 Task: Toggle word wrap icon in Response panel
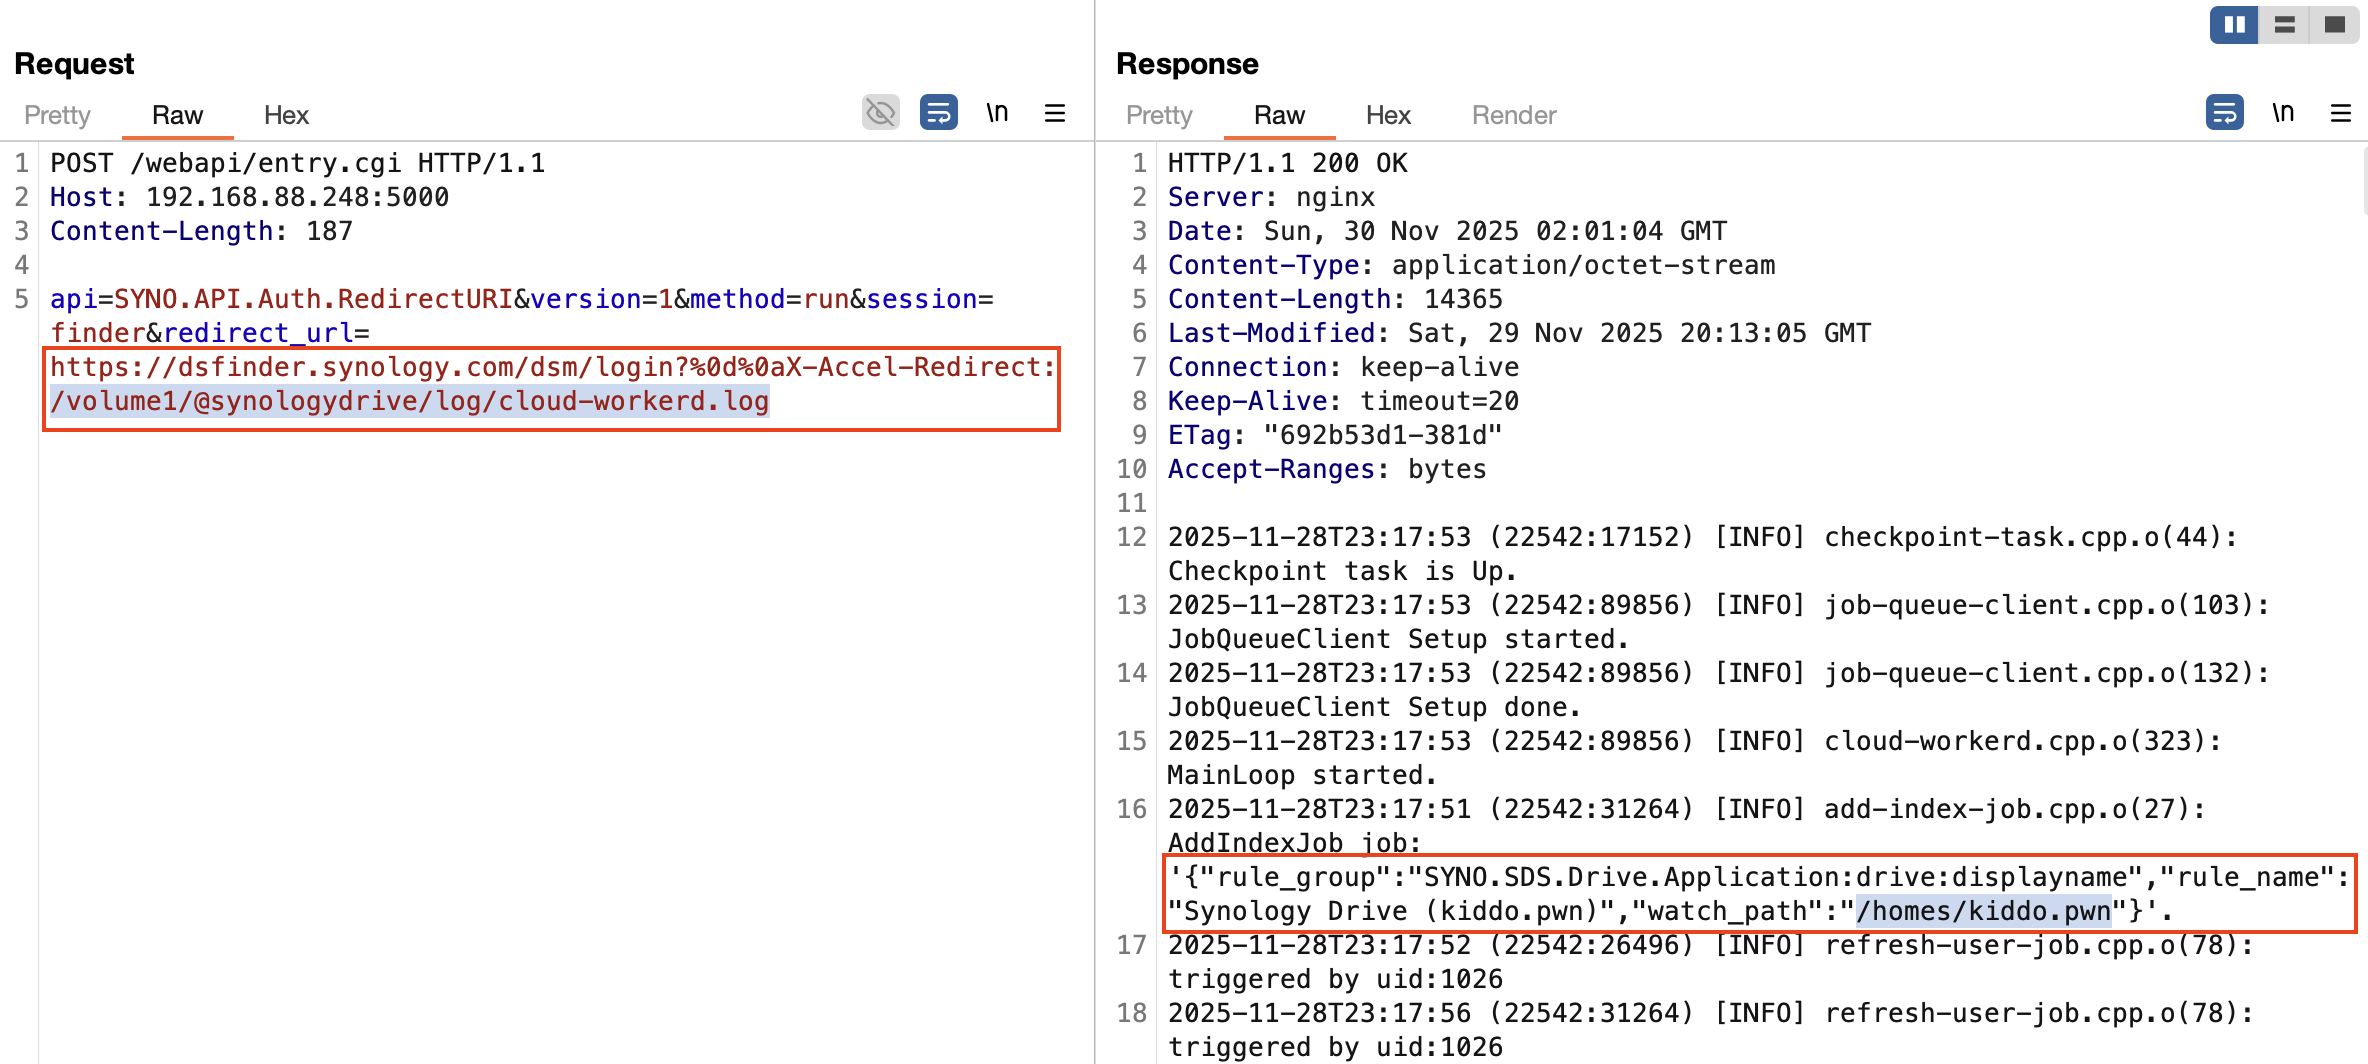(2224, 113)
